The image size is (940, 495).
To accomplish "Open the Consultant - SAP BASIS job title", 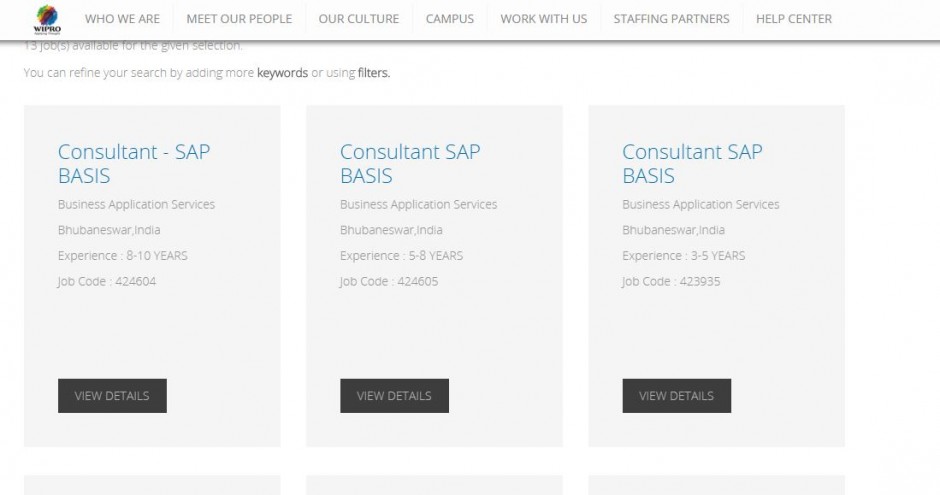I will point(134,164).
